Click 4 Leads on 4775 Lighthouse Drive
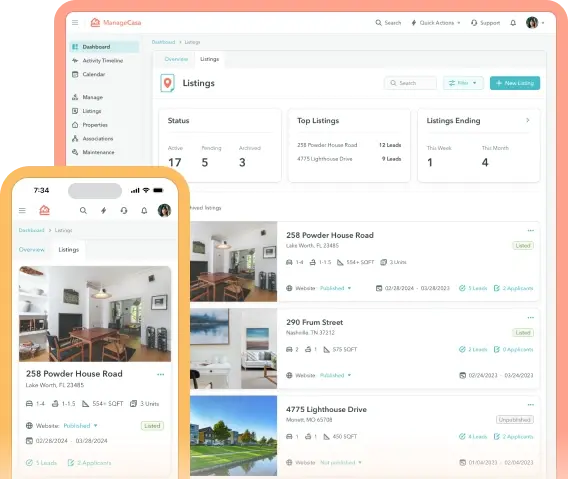This screenshot has width=568, height=479. (473, 437)
